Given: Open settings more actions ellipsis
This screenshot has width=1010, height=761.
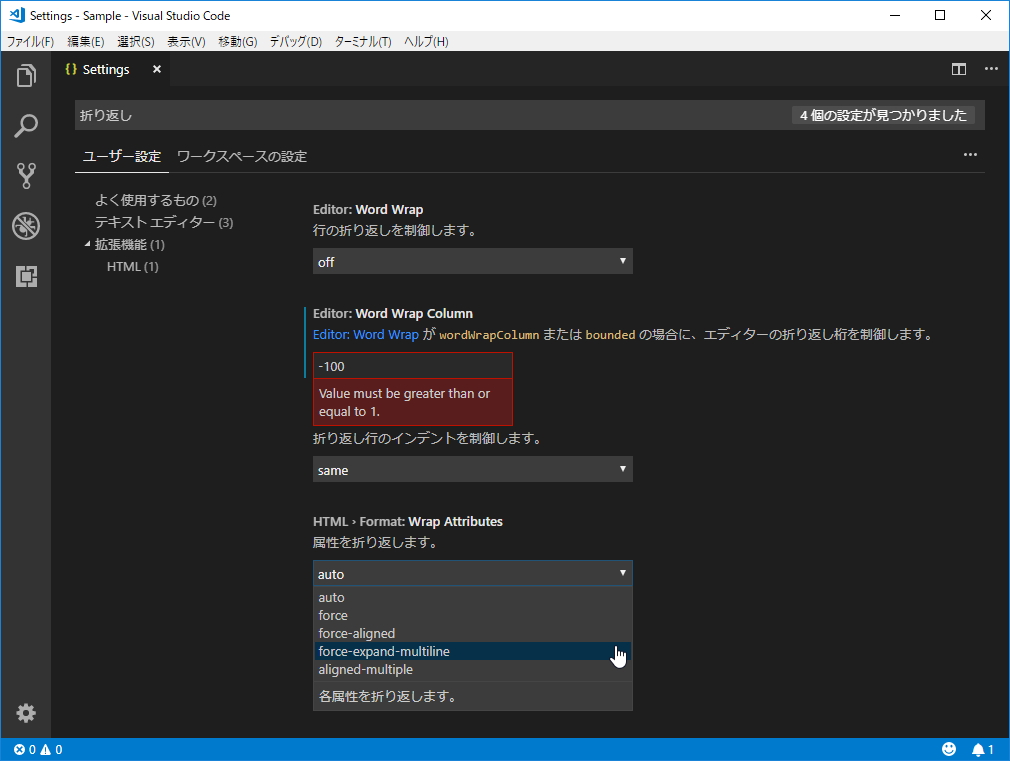Looking at the screenshot, I should point(970,155).
